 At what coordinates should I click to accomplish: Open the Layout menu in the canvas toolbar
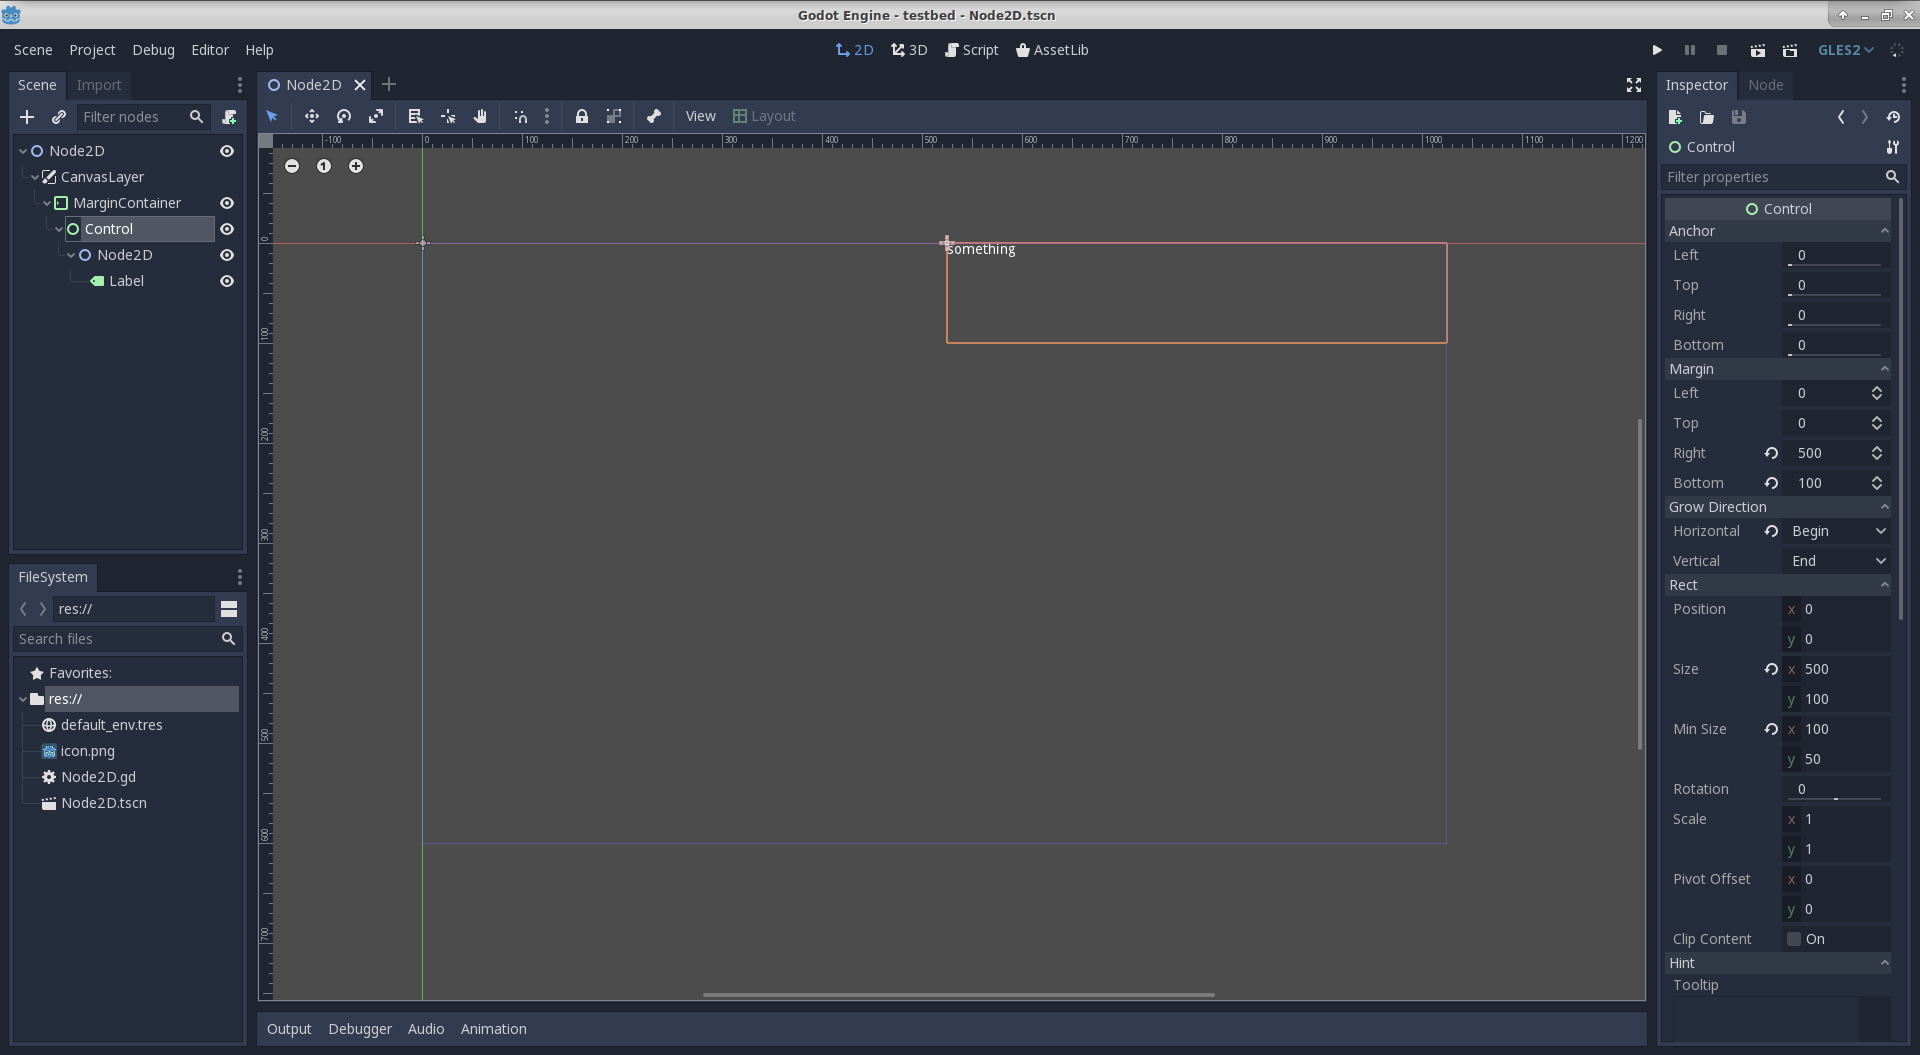[764, 116]
